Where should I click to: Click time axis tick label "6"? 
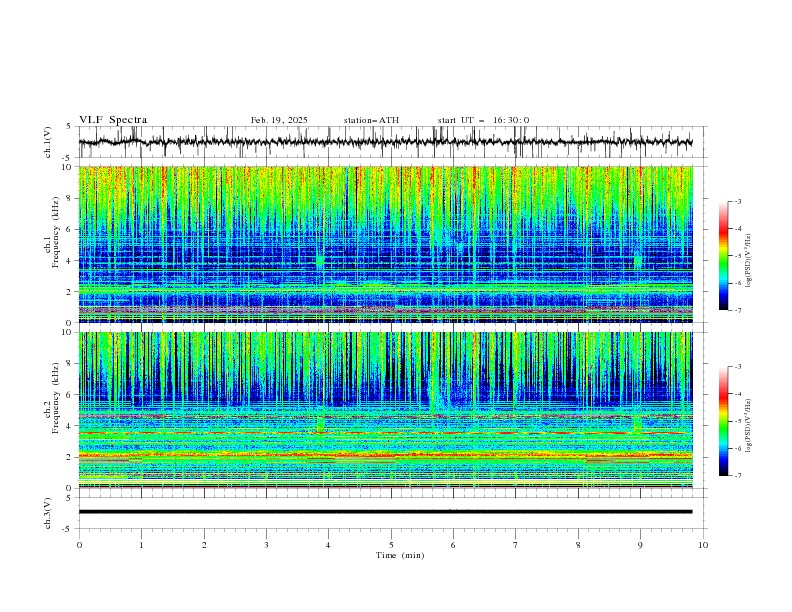point(453,545)
